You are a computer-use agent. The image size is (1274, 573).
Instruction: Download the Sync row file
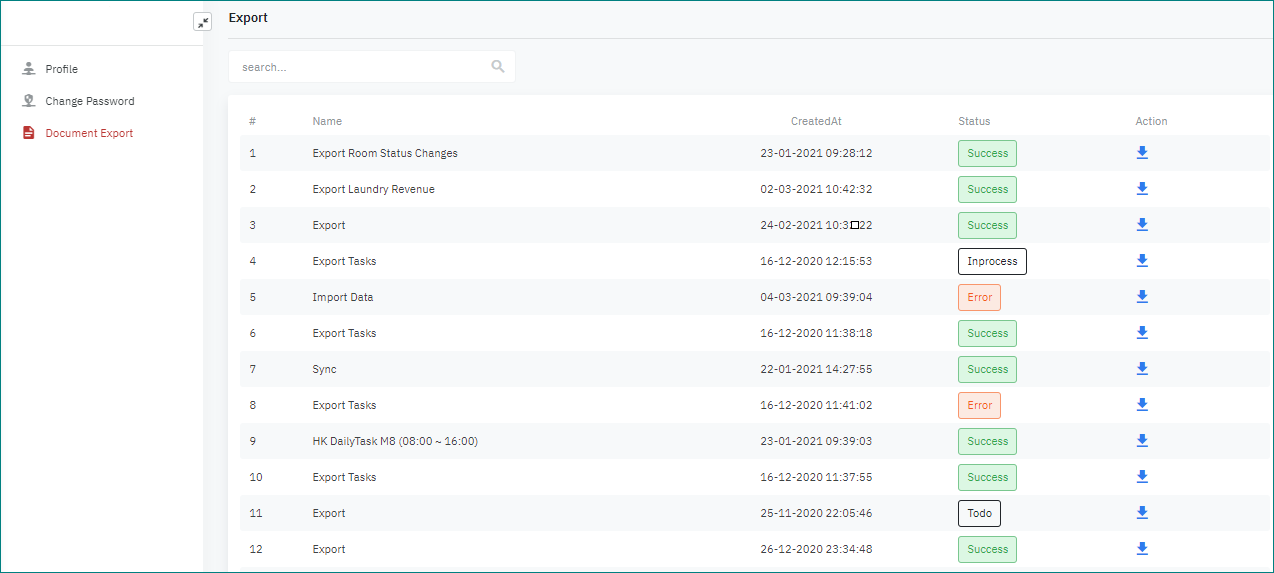1142,369
